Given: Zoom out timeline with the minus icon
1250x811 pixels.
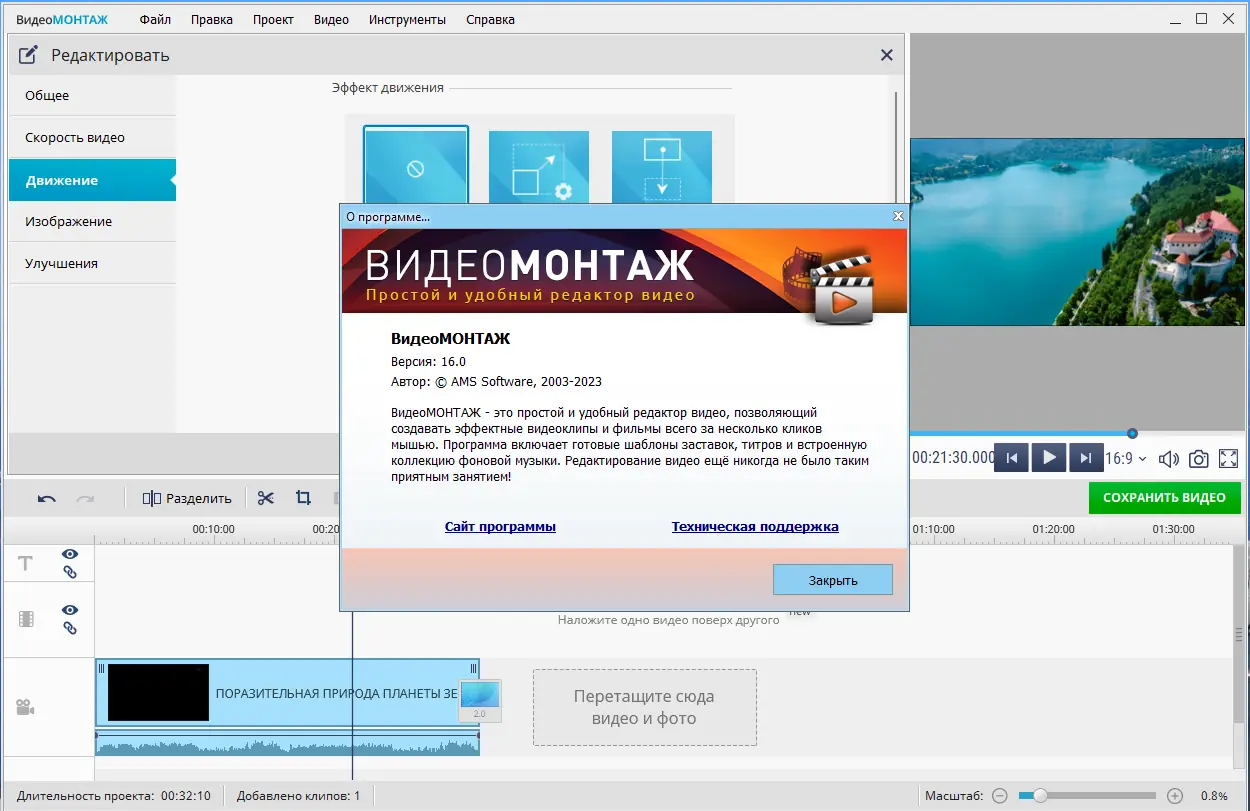Looking at the screenshot, I should pos(1000,796).
